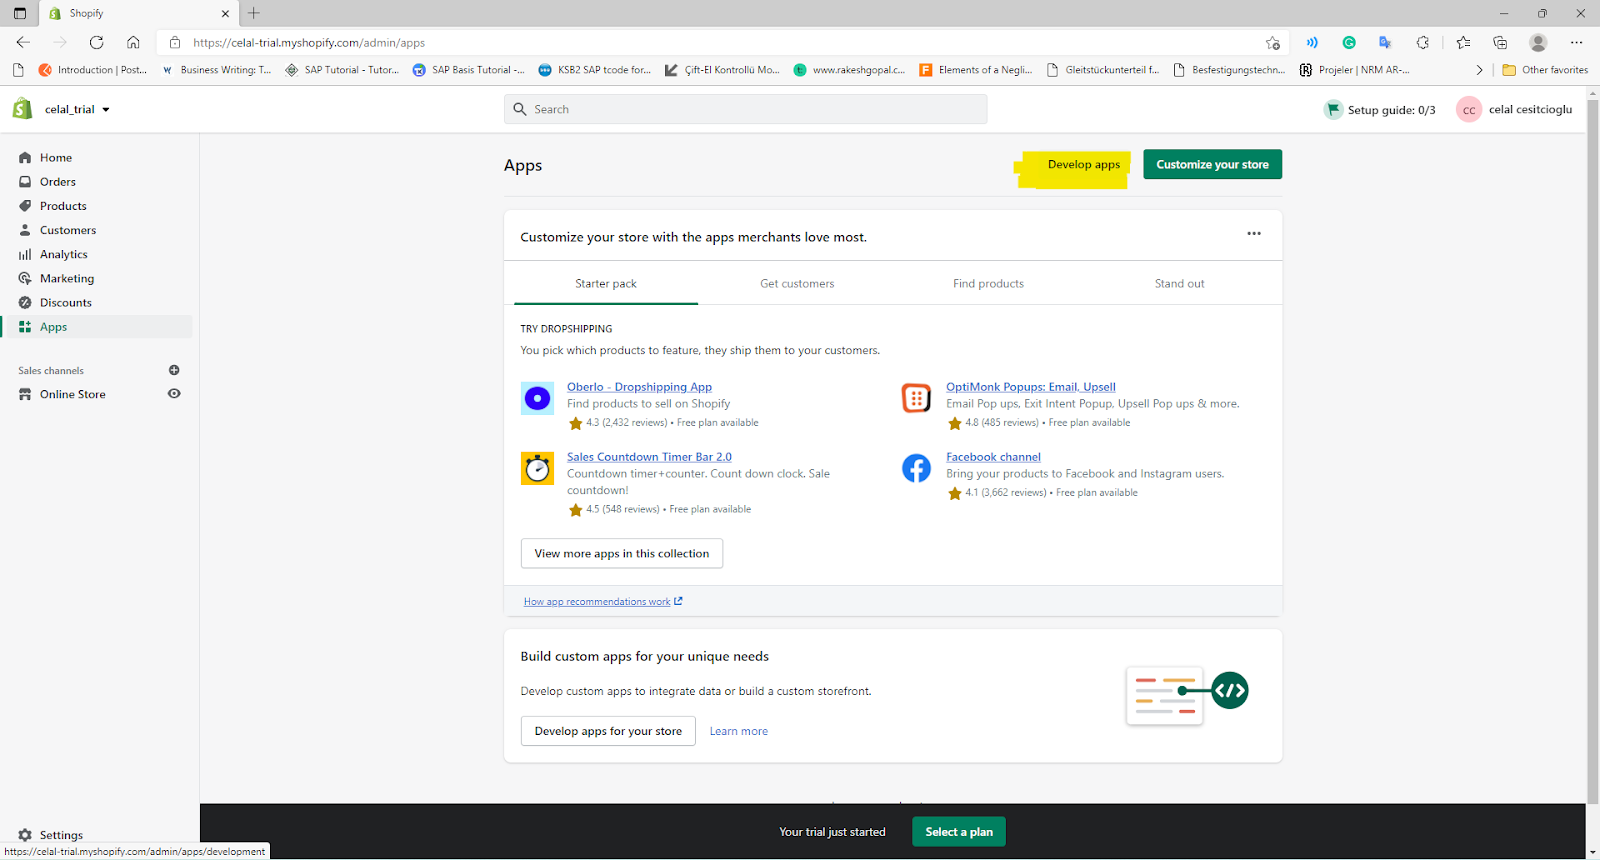Click View more apps in this collection
1600x860 pixels.
[x=621, y=554]
